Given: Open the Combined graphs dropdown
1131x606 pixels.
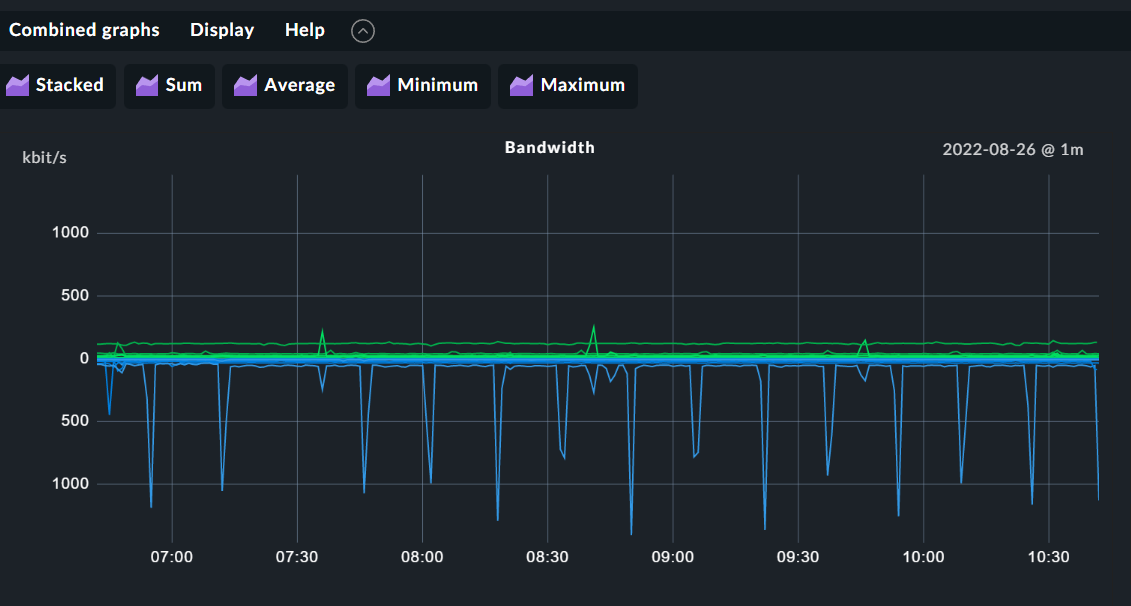Looking at the screenshot, I should click(x=84, y=29).
